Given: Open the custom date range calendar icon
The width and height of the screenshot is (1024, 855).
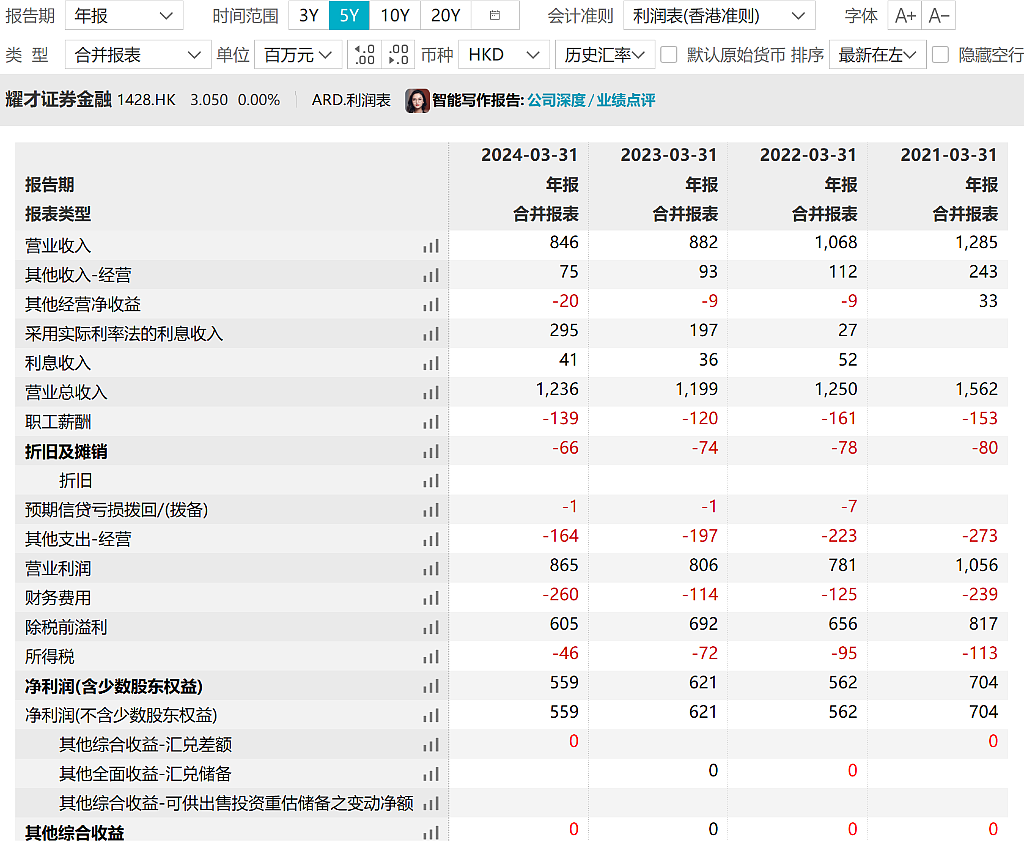Looking at the screenshot, I should tap(494, 15).
